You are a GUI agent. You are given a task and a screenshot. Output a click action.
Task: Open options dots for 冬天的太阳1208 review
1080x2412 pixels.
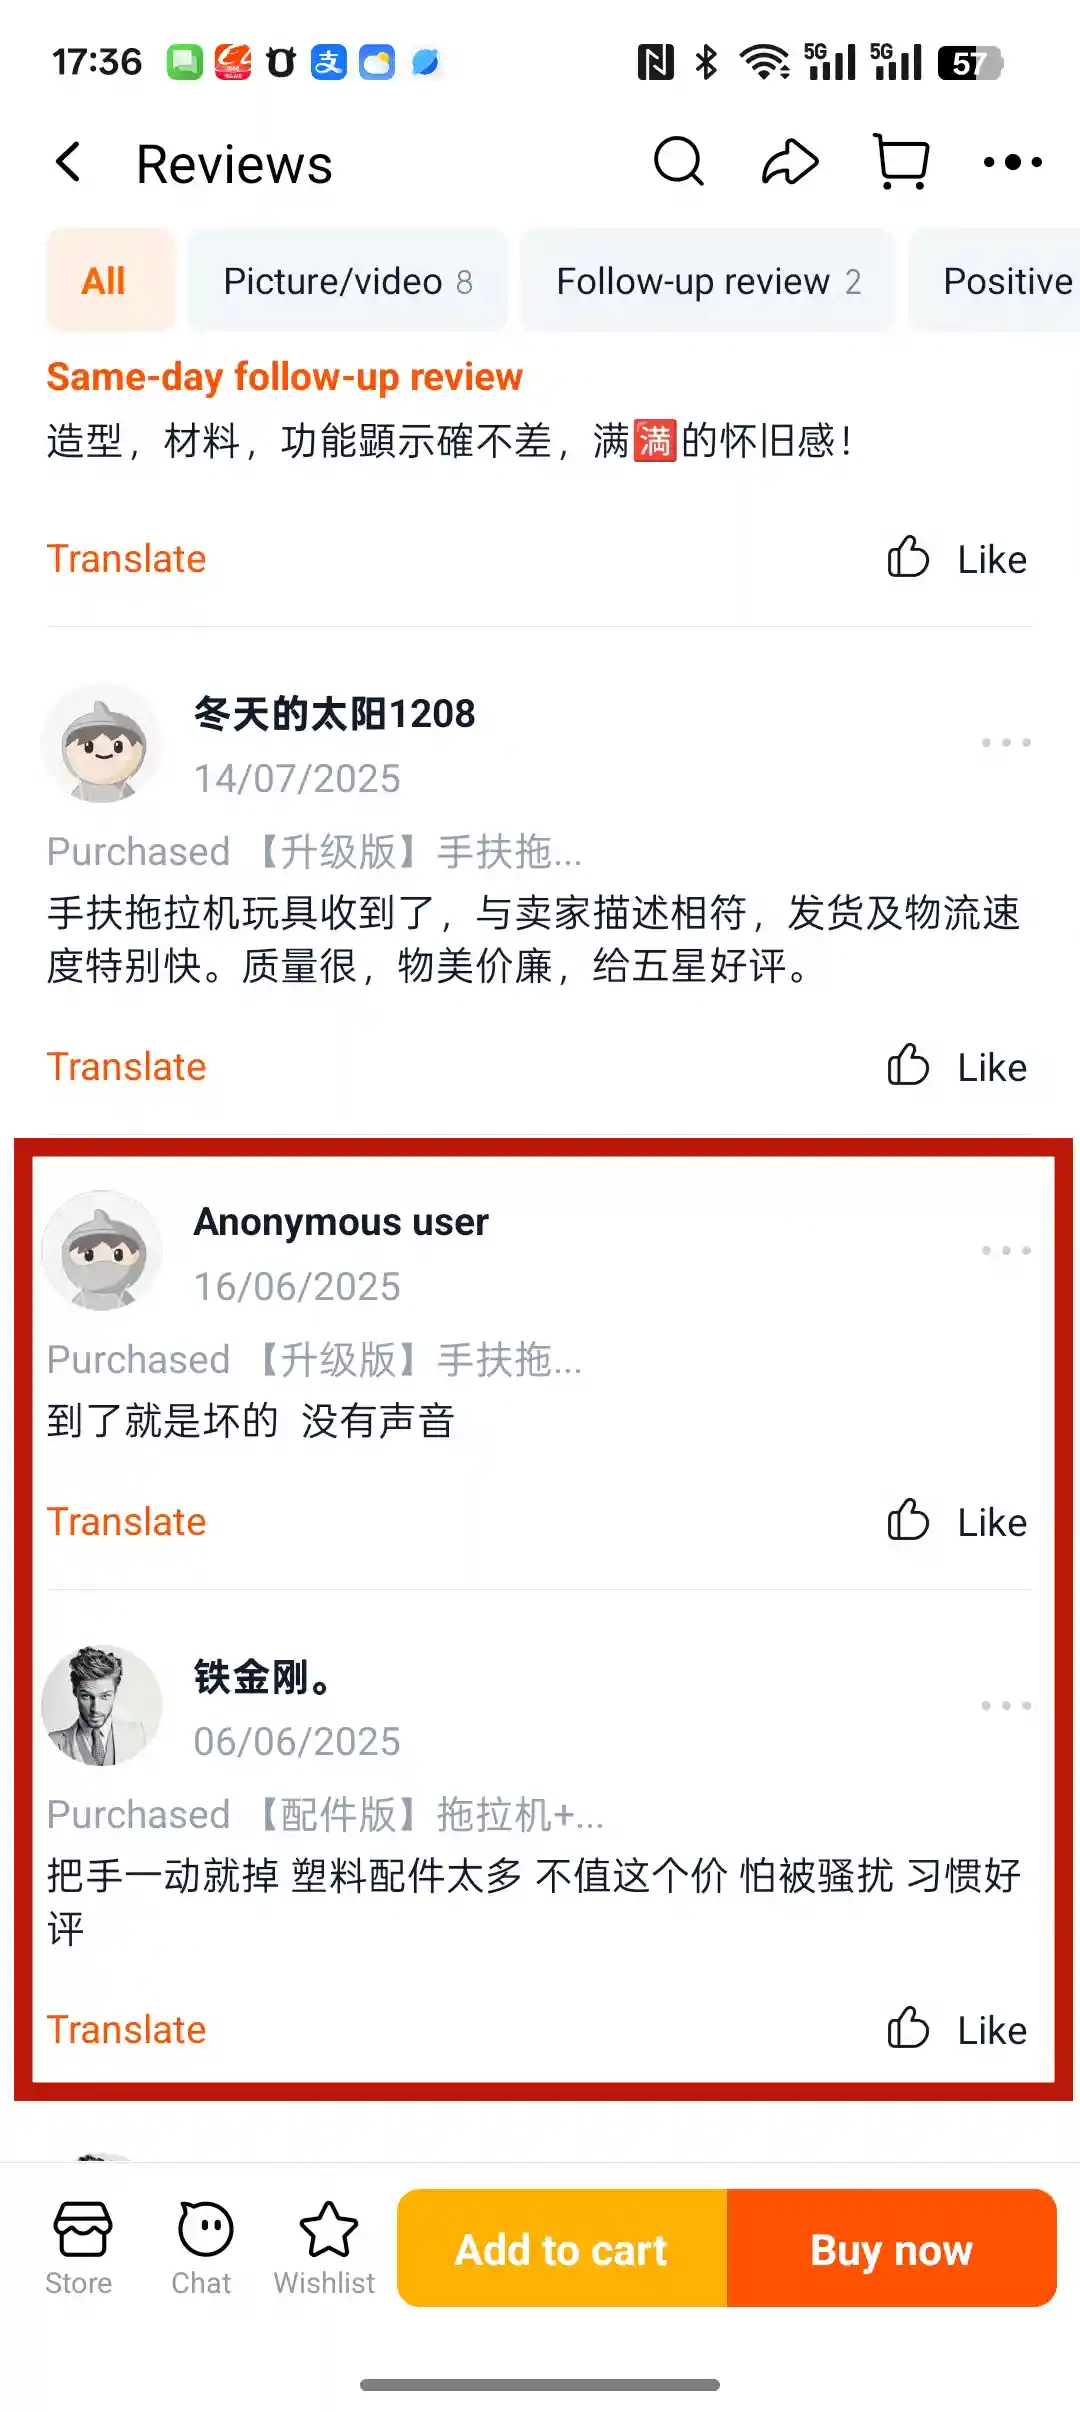pos(1006,743)
